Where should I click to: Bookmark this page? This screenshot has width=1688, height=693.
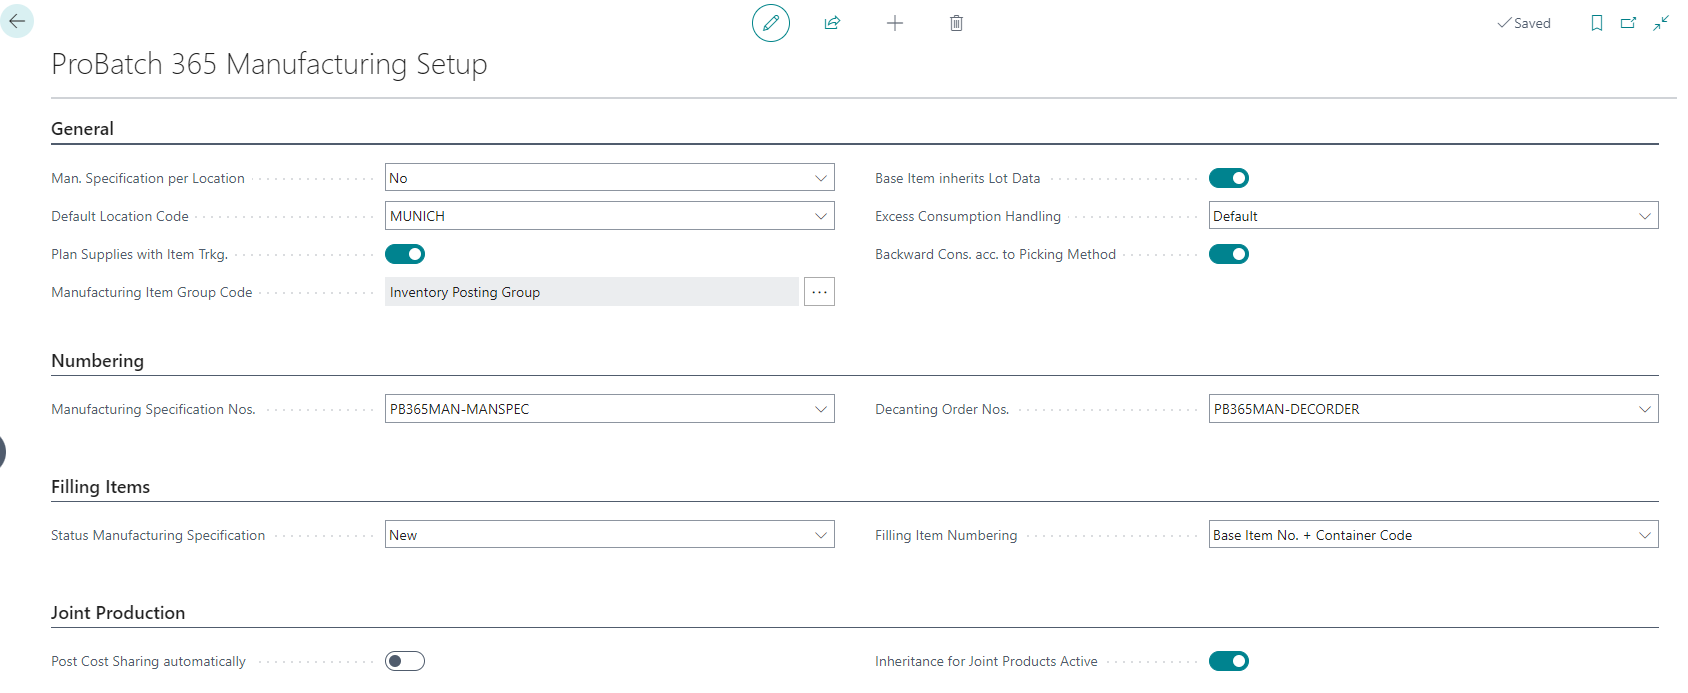pyautogui.click(x=1597, y=23)
